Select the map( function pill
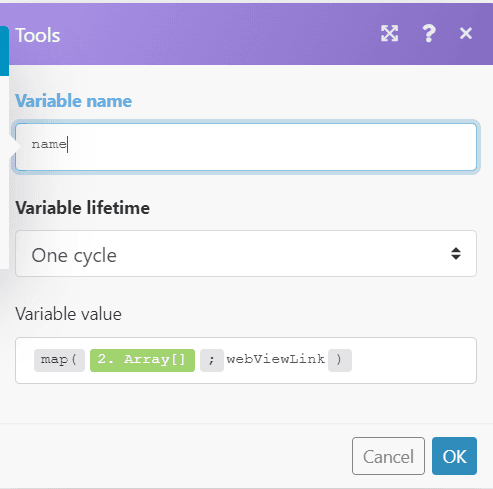The height and width of the screenshot is (489, 493). [x=59, y=360]
